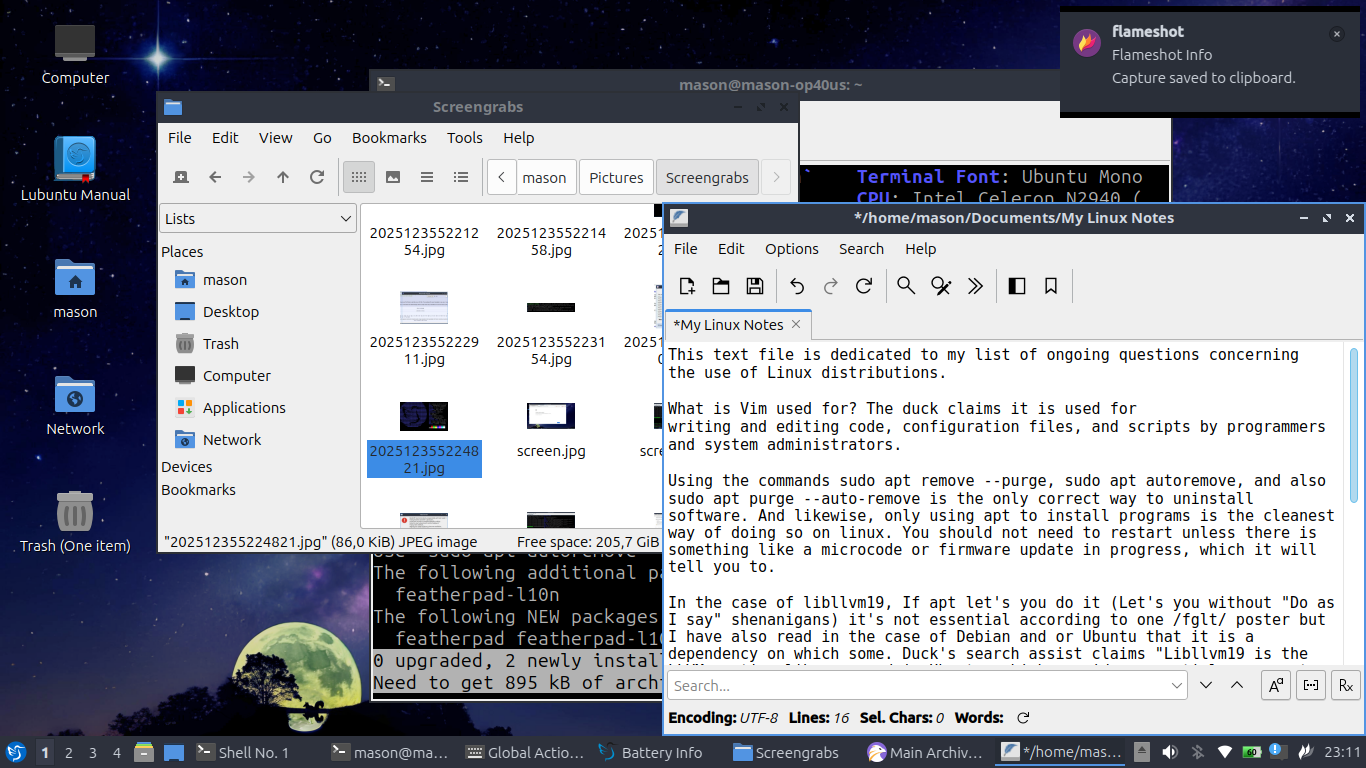Open FeatherPad Help menu

(921, 249)
